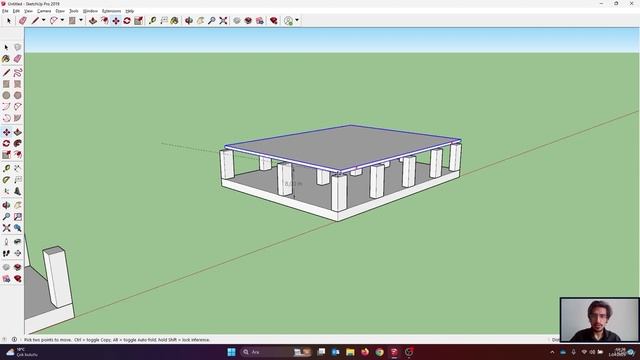Image resolution: width=640 pixels, height=360 pixels.
Task: Select the Paint Bucket in the top toolbar
Action: [175, 20]
